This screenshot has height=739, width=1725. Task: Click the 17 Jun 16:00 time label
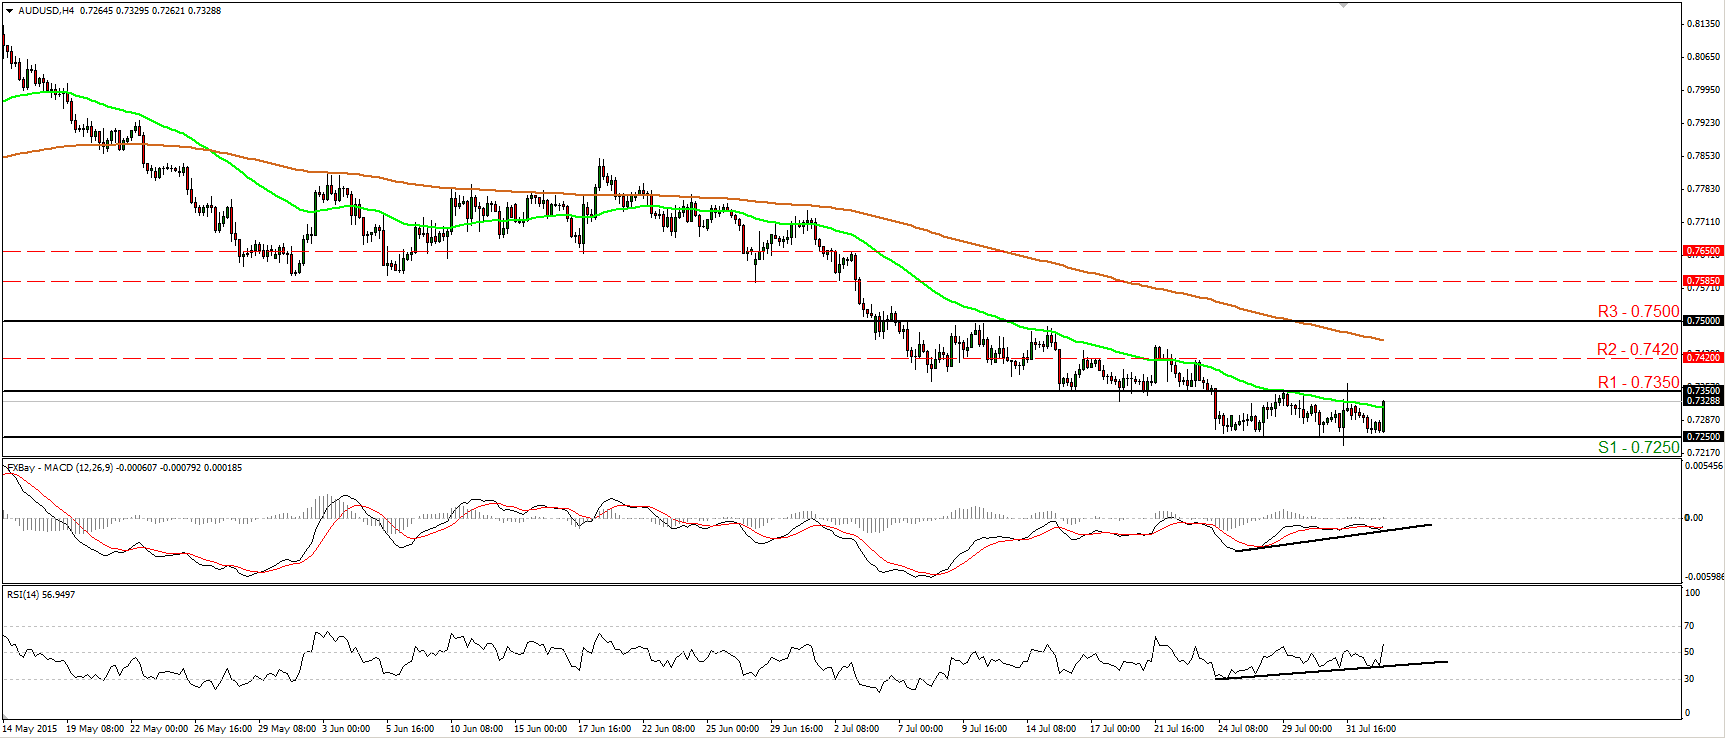tap(604, 729)
